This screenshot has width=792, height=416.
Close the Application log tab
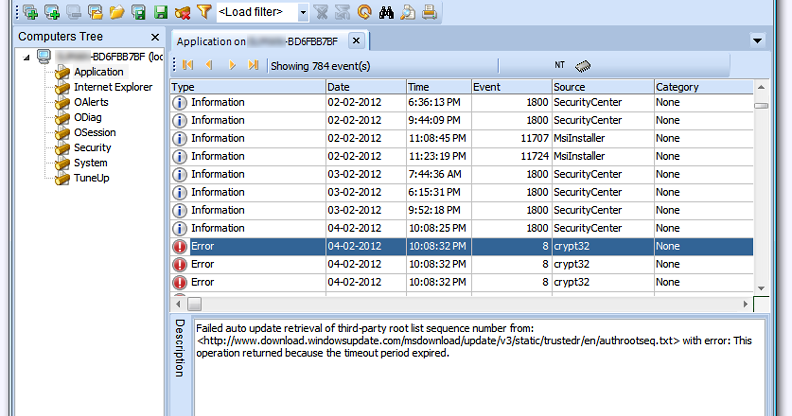[x=356, y=41]
